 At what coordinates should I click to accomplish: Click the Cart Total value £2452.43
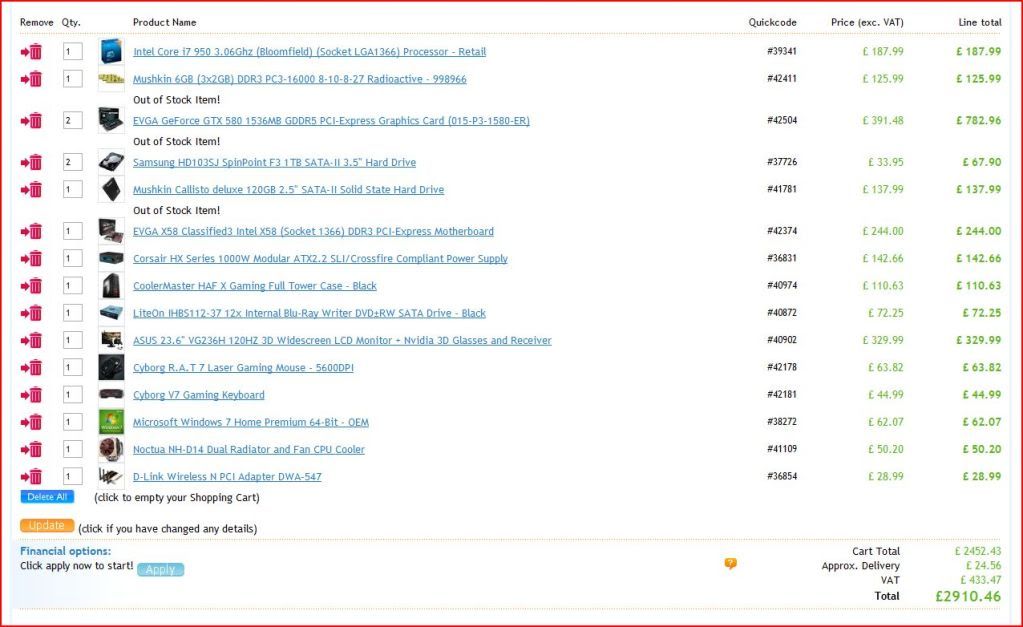point(977,551)
